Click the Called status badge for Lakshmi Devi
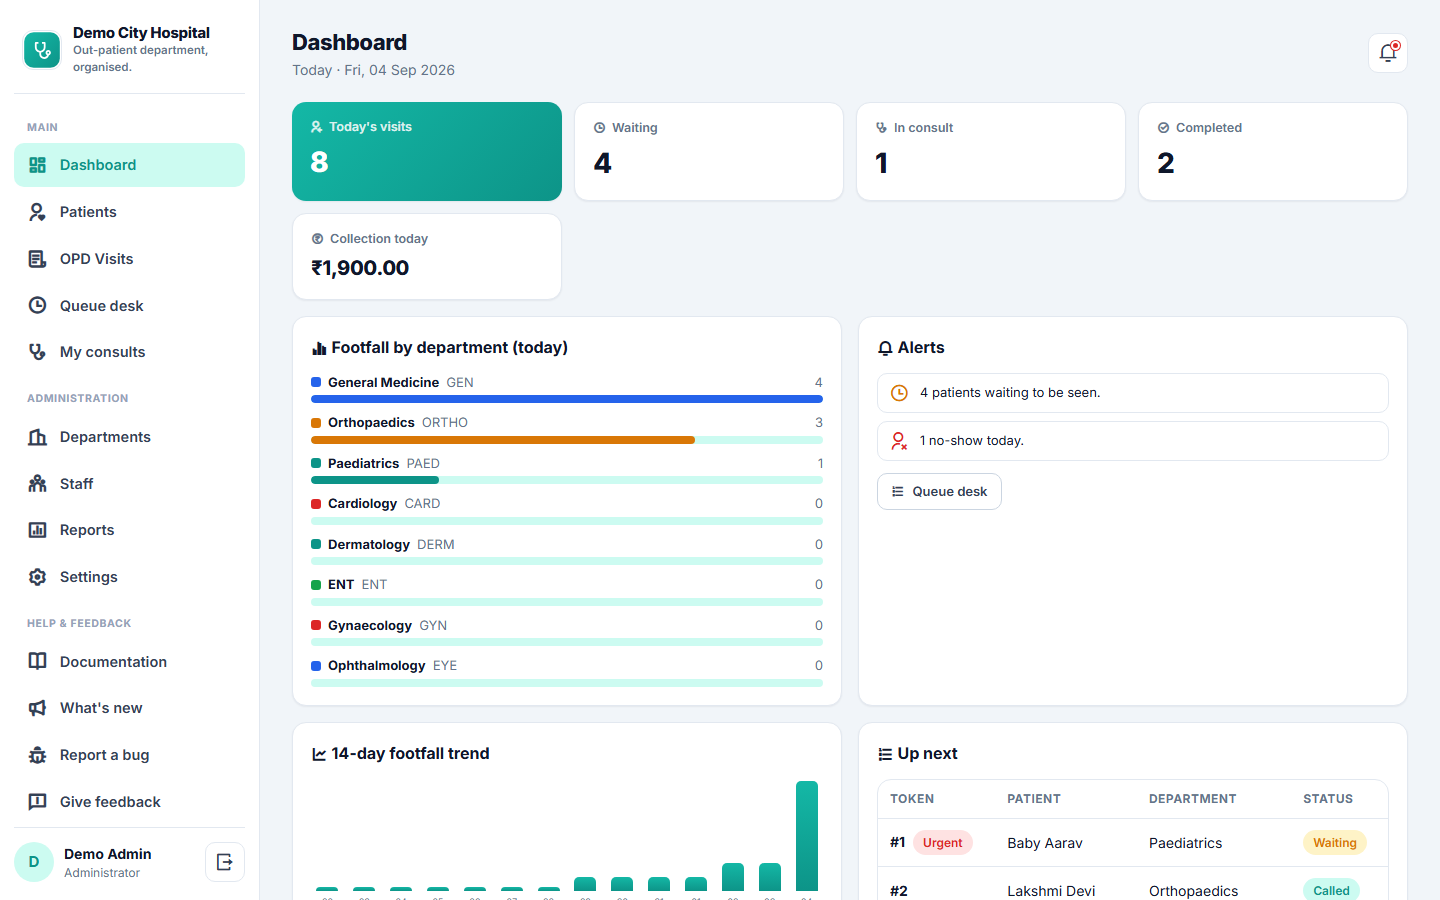 tap(1331, 890)
